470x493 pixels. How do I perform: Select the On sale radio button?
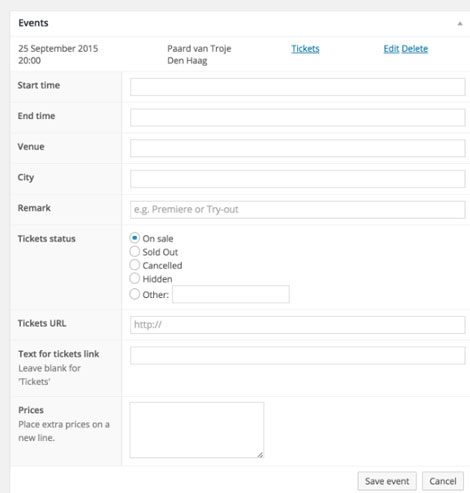134,238
